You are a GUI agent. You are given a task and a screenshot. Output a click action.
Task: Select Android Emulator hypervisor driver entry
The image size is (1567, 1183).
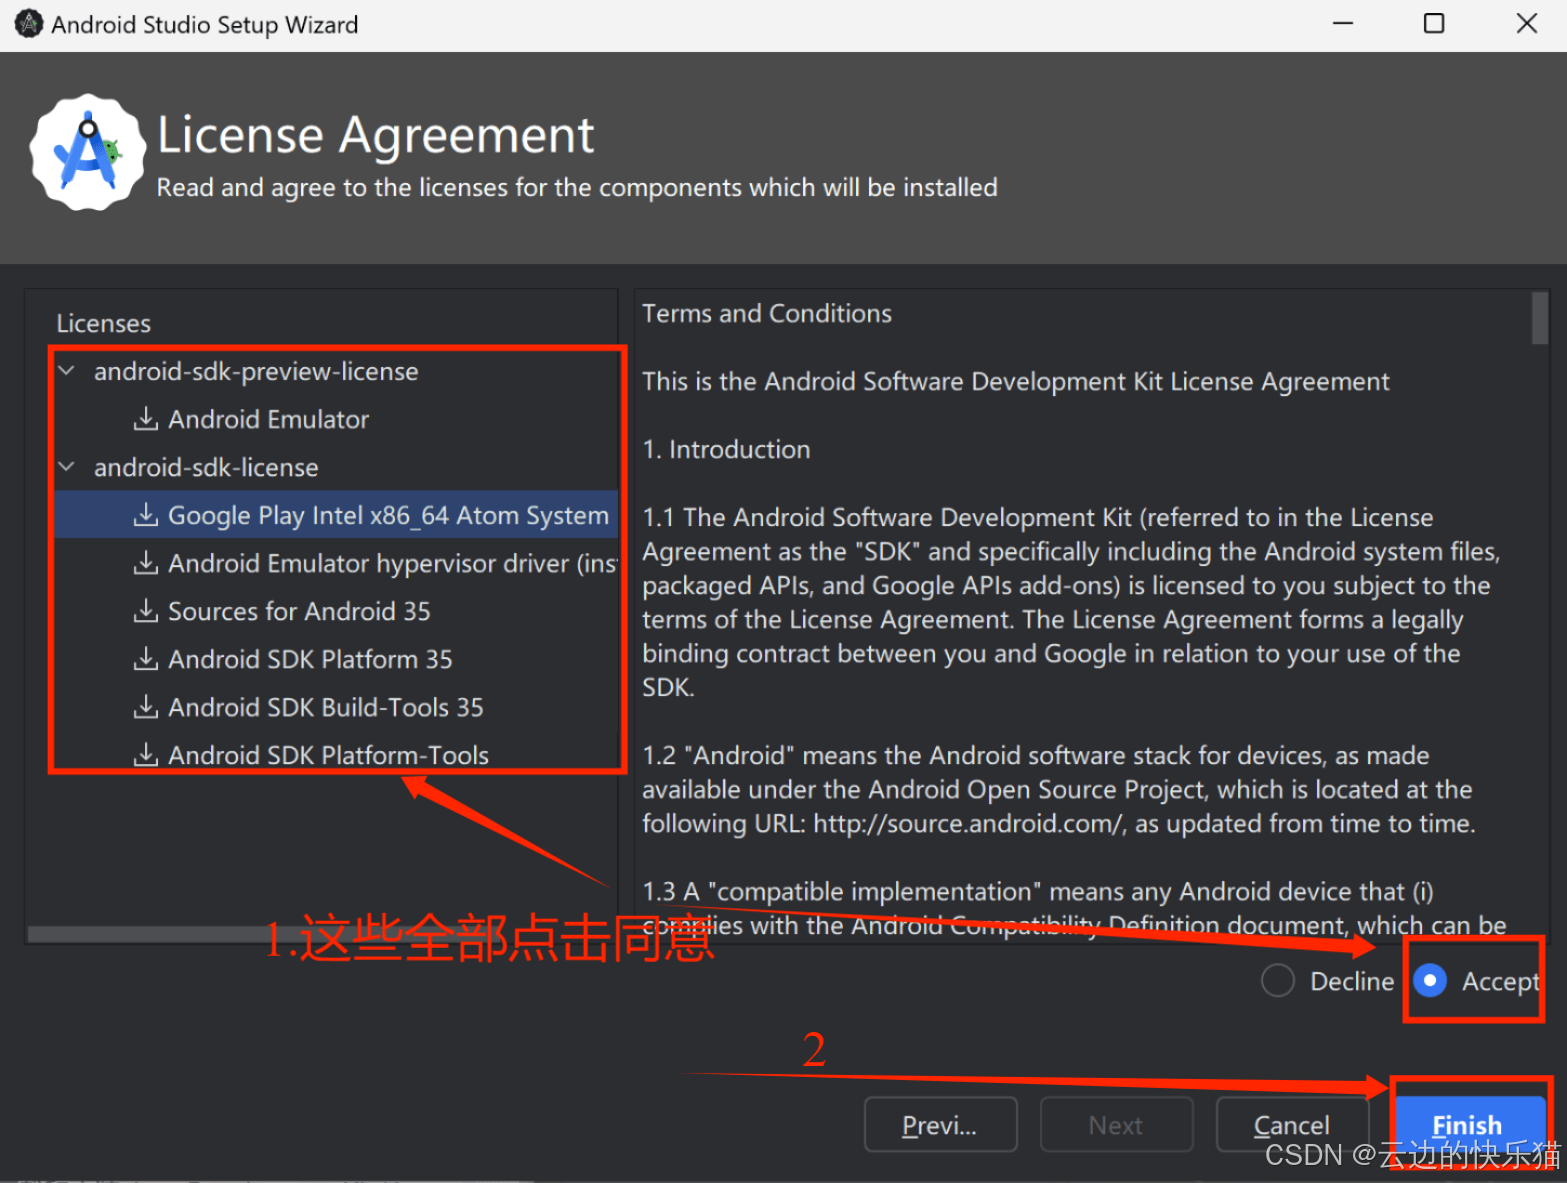(x=392, y=563)
